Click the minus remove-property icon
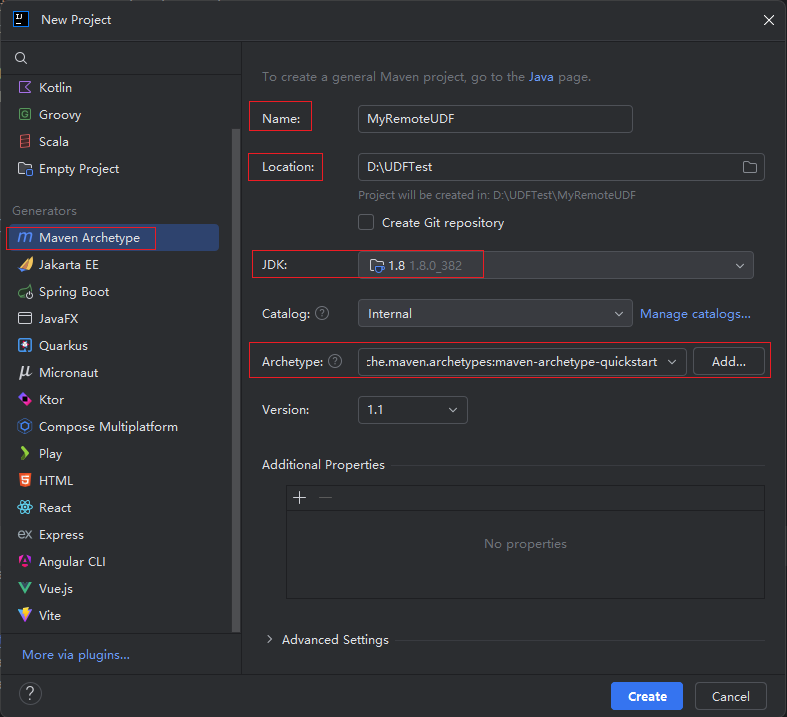 [325, 498]
